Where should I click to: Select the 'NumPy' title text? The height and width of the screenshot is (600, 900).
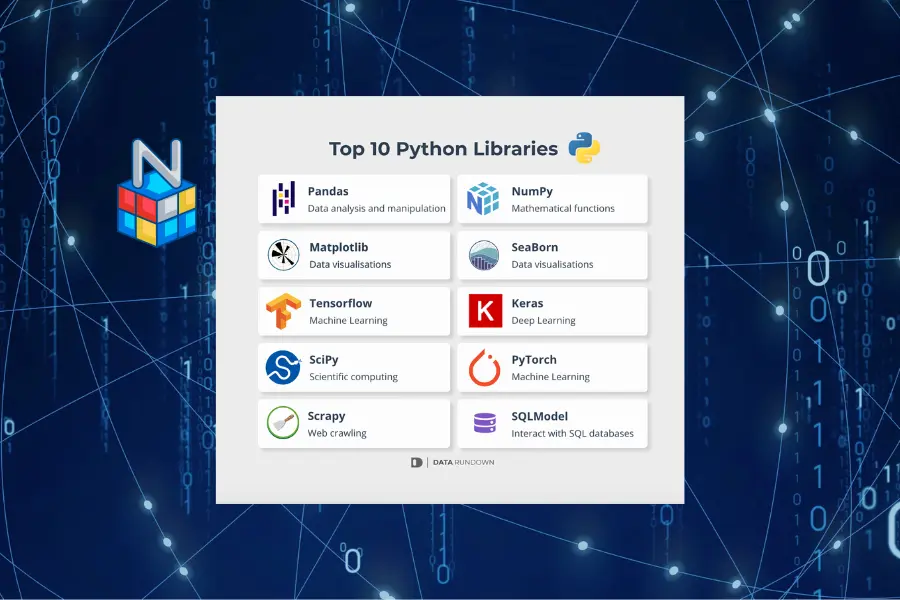532,192
